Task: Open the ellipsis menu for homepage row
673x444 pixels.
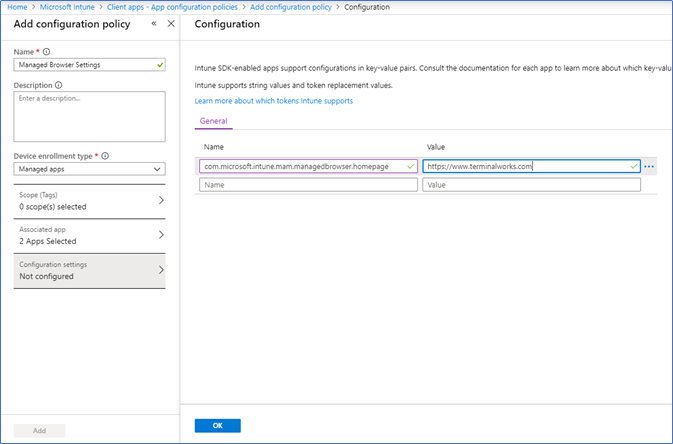Action: 649,167
